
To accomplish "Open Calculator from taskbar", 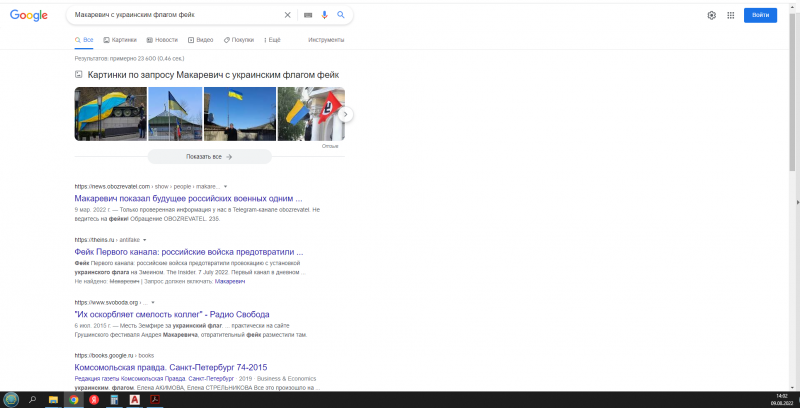I will point(114,400).
